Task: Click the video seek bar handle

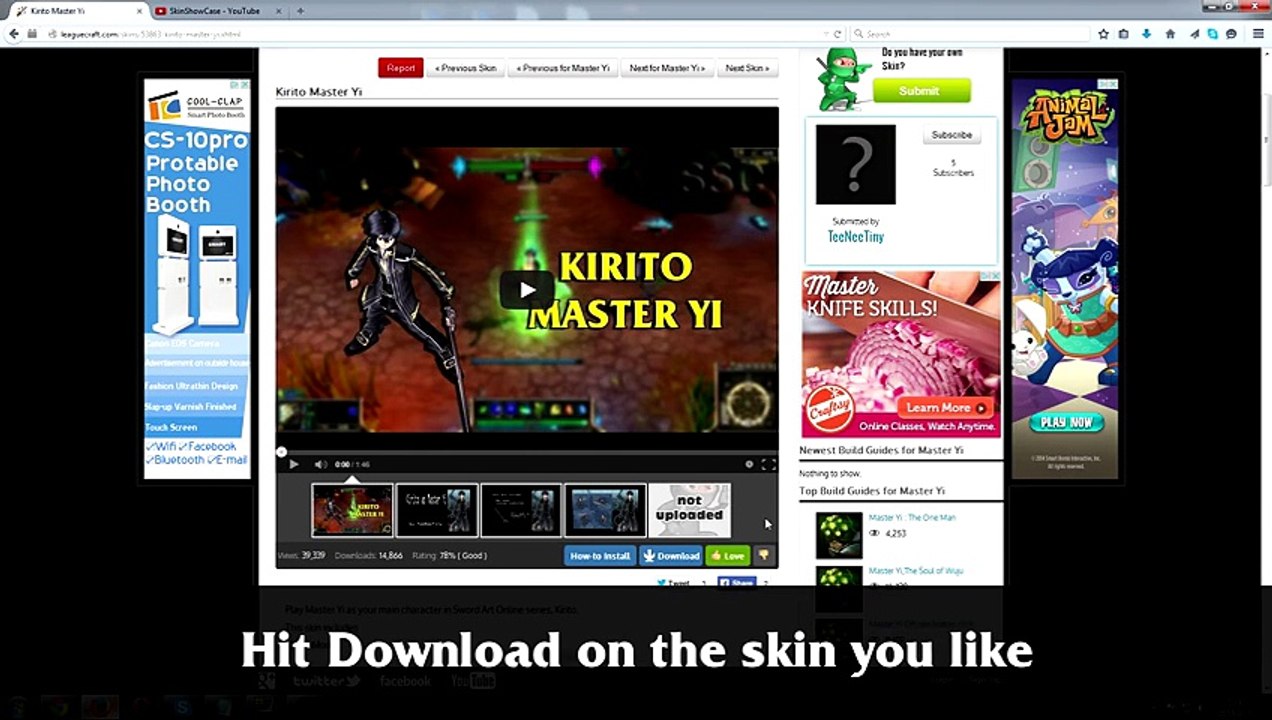Action: [x=282, y=452]
